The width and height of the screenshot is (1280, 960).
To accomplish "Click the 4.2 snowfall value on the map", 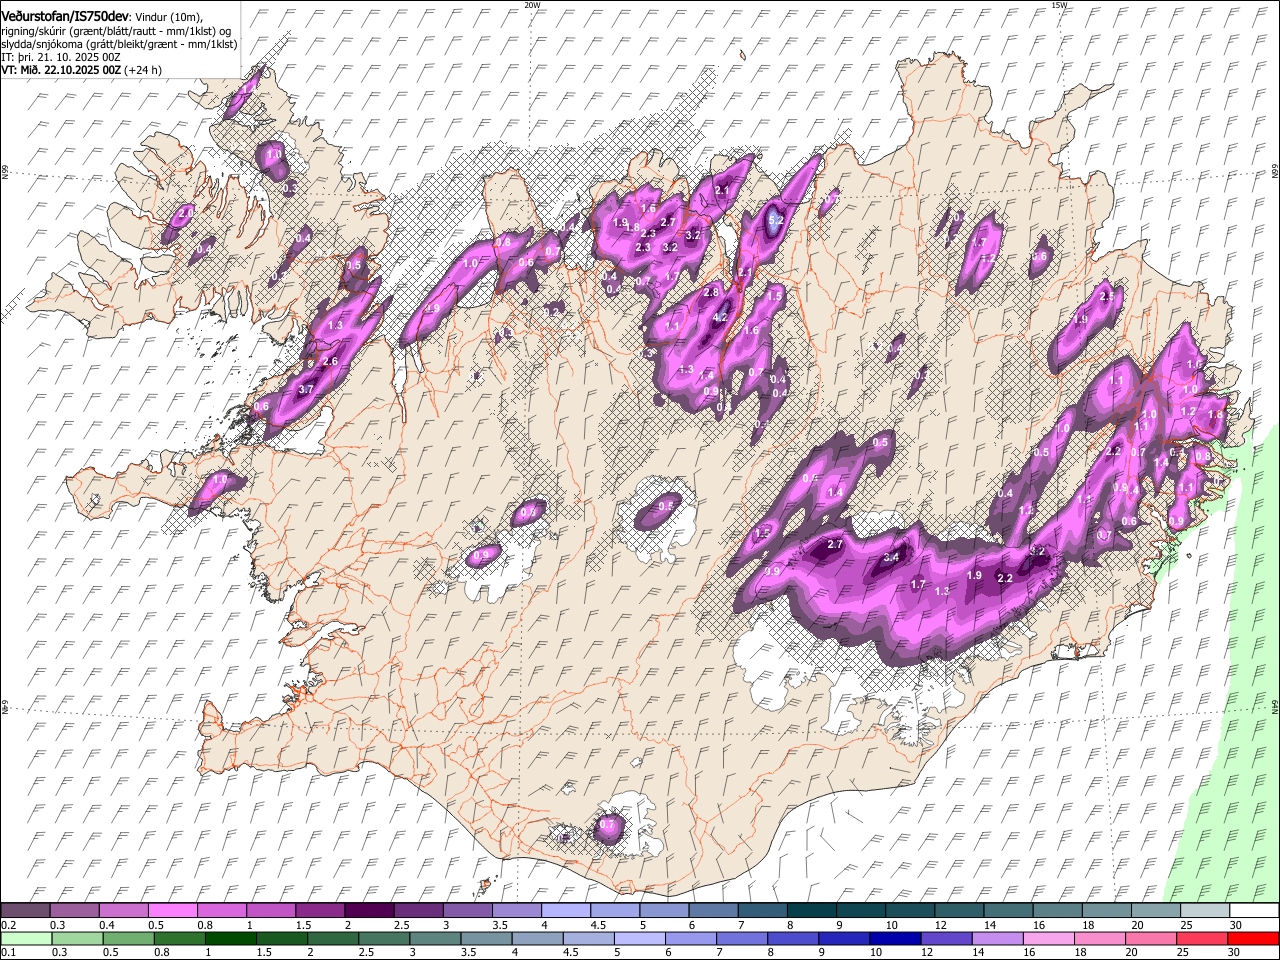I will click(719, 317).
